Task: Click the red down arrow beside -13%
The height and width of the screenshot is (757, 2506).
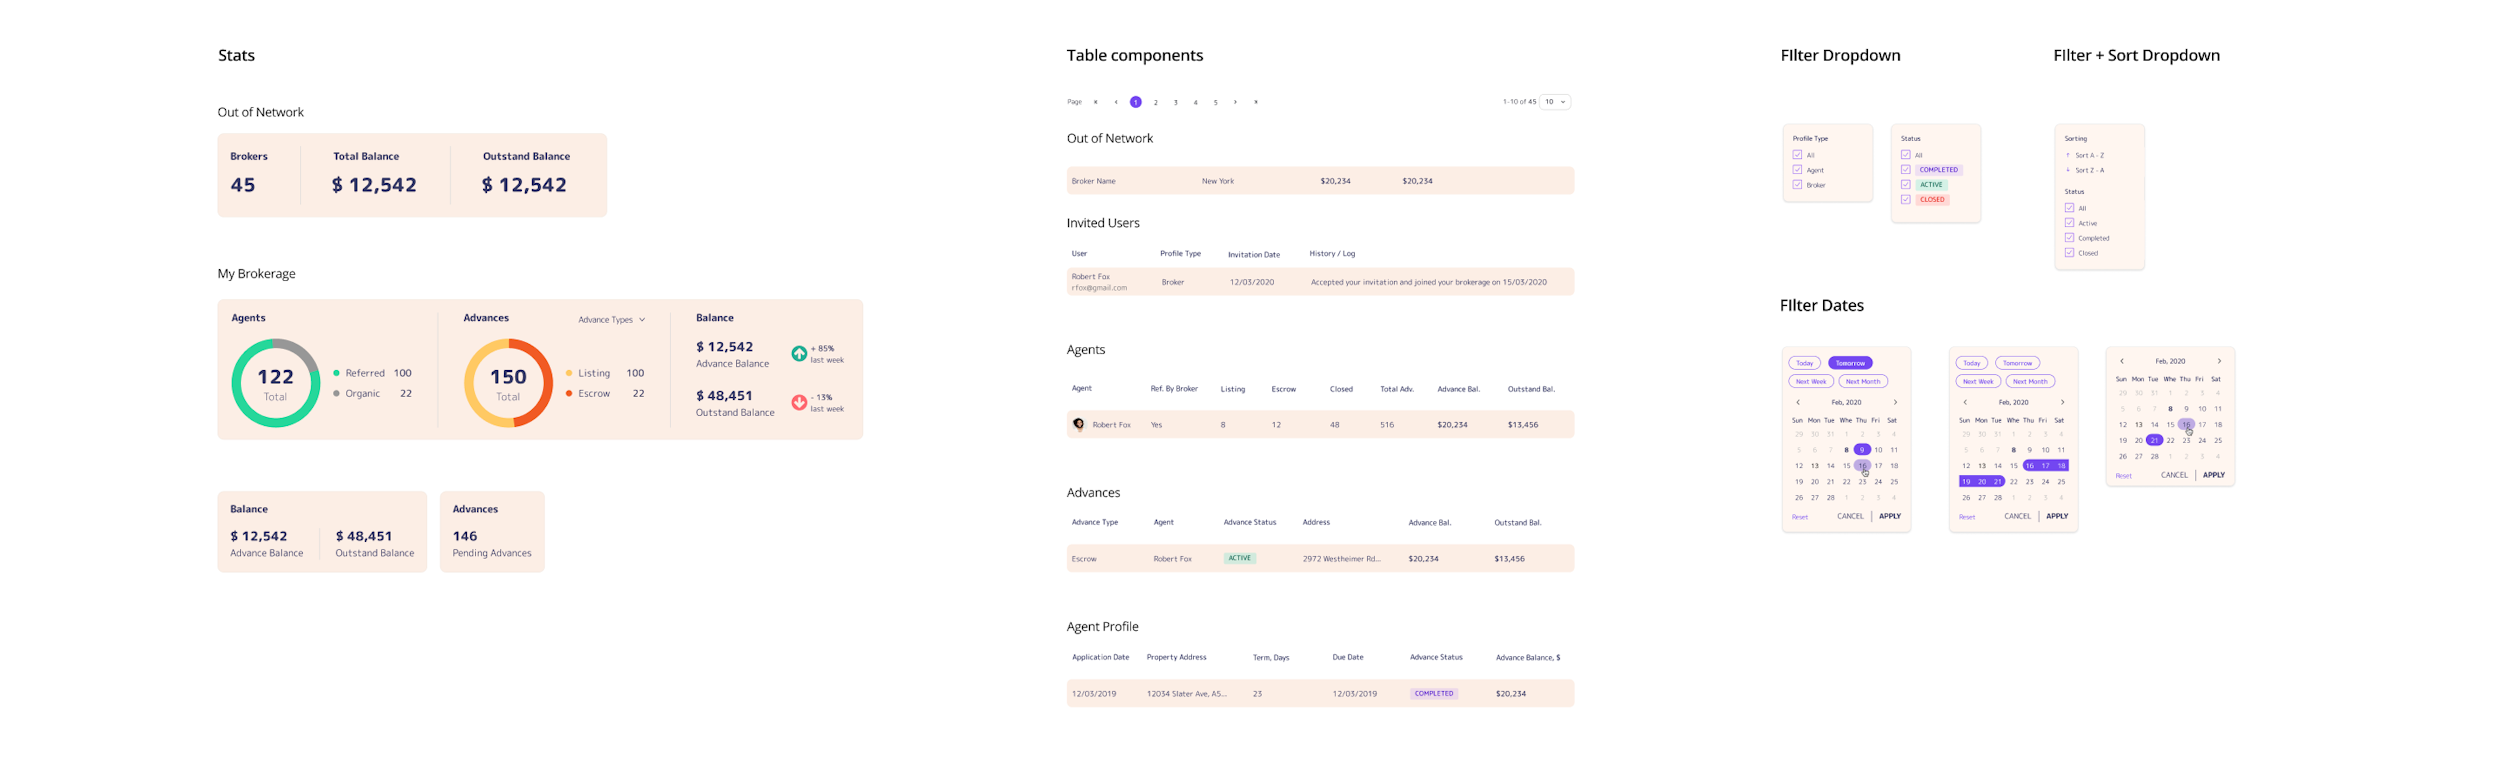Action: click(x=799, y=402)
